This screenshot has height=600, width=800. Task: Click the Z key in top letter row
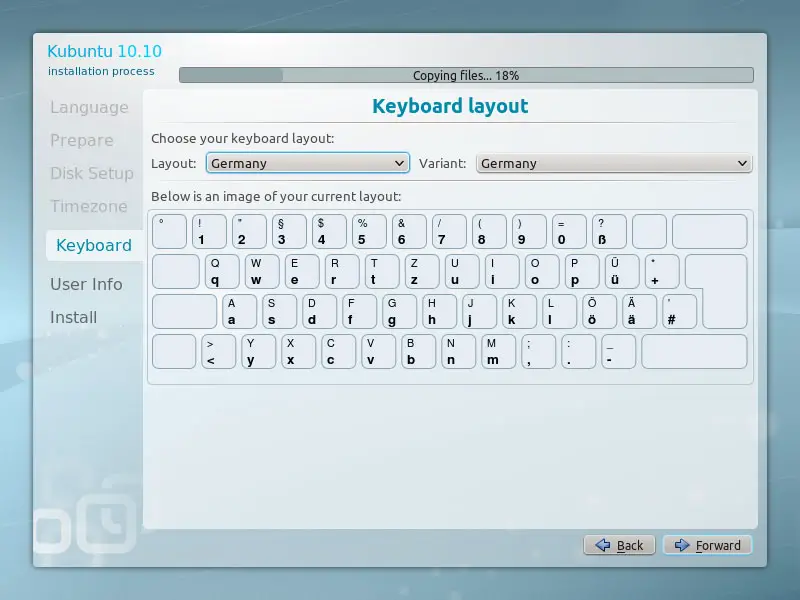coord(421,271)
